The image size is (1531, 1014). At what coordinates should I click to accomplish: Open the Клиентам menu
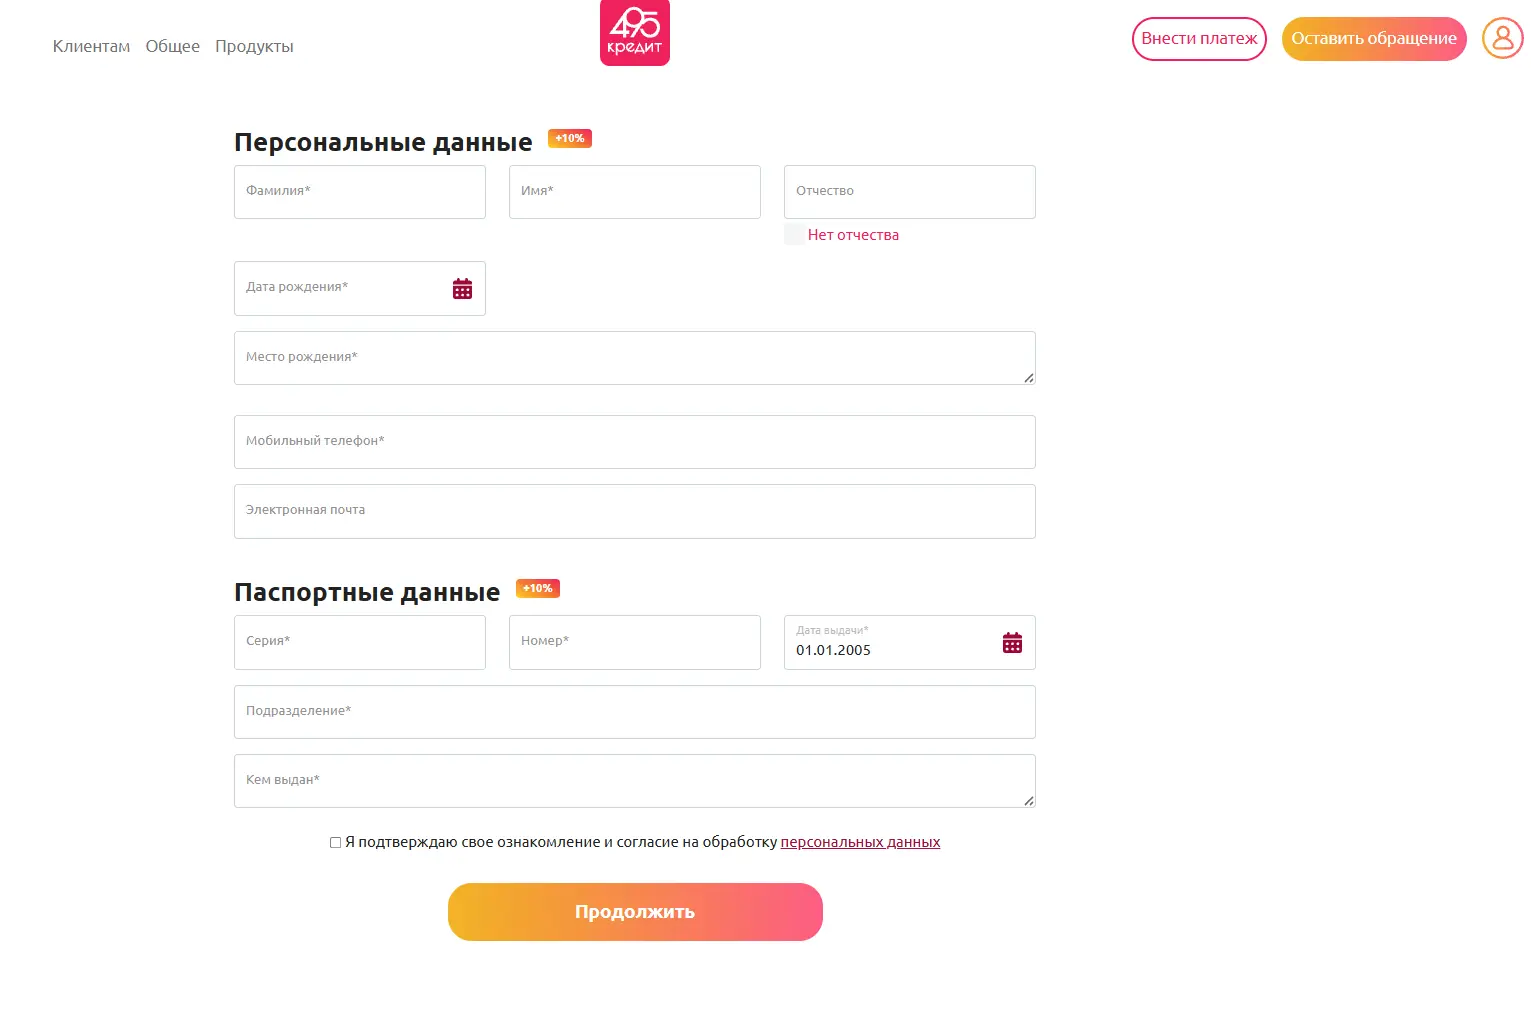[x=91, y=46]
